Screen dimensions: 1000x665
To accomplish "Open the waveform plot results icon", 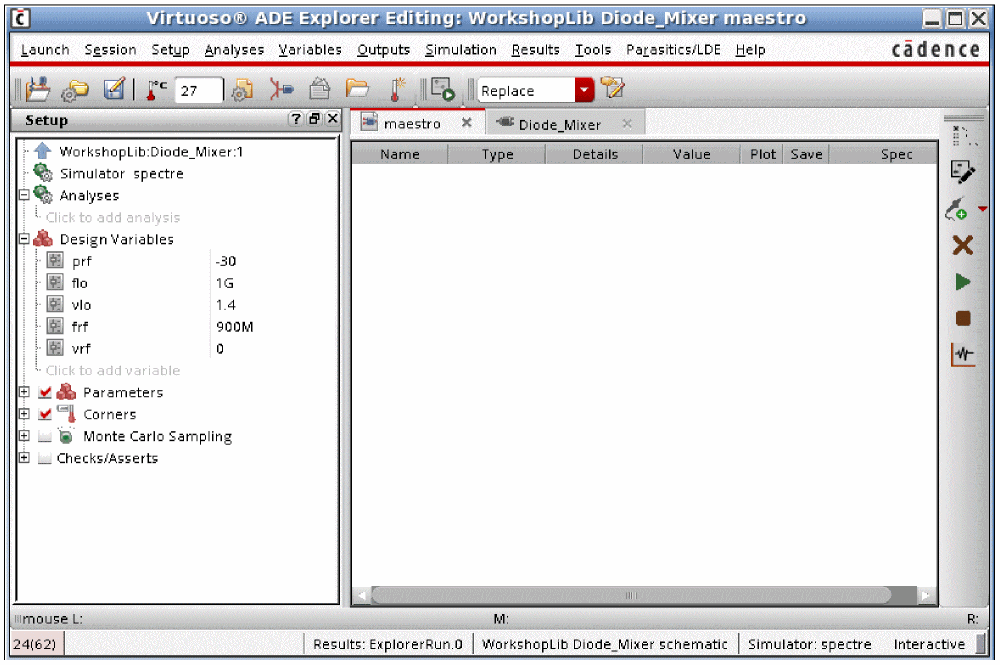I will click(x=963, y=355).
